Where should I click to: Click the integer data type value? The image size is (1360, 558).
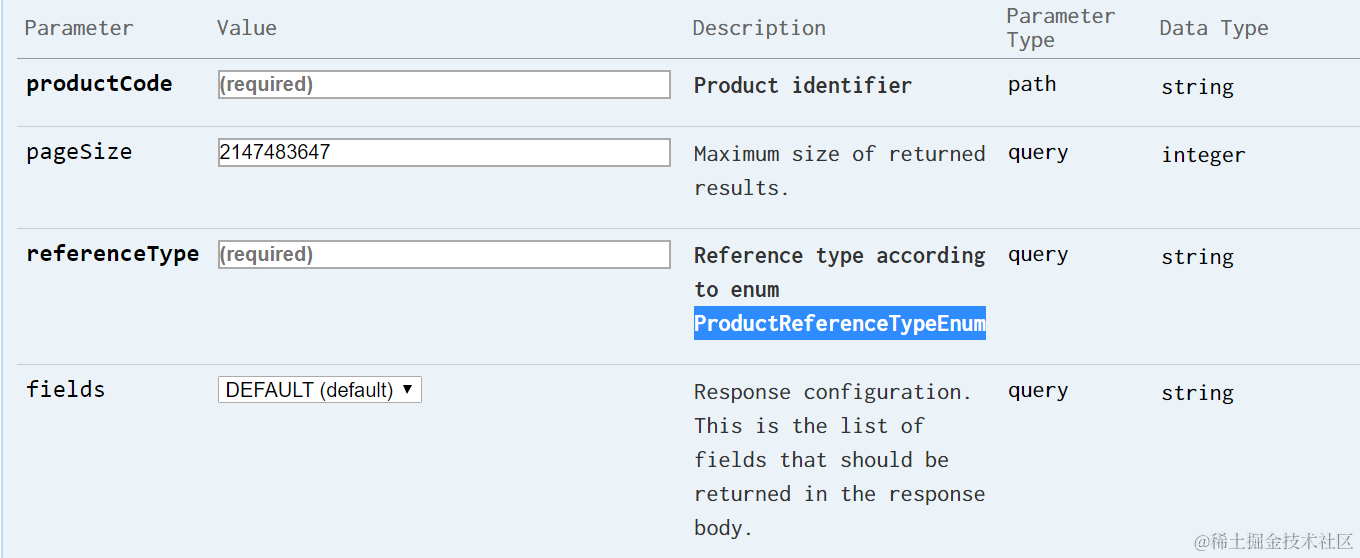click(1202, 155)
